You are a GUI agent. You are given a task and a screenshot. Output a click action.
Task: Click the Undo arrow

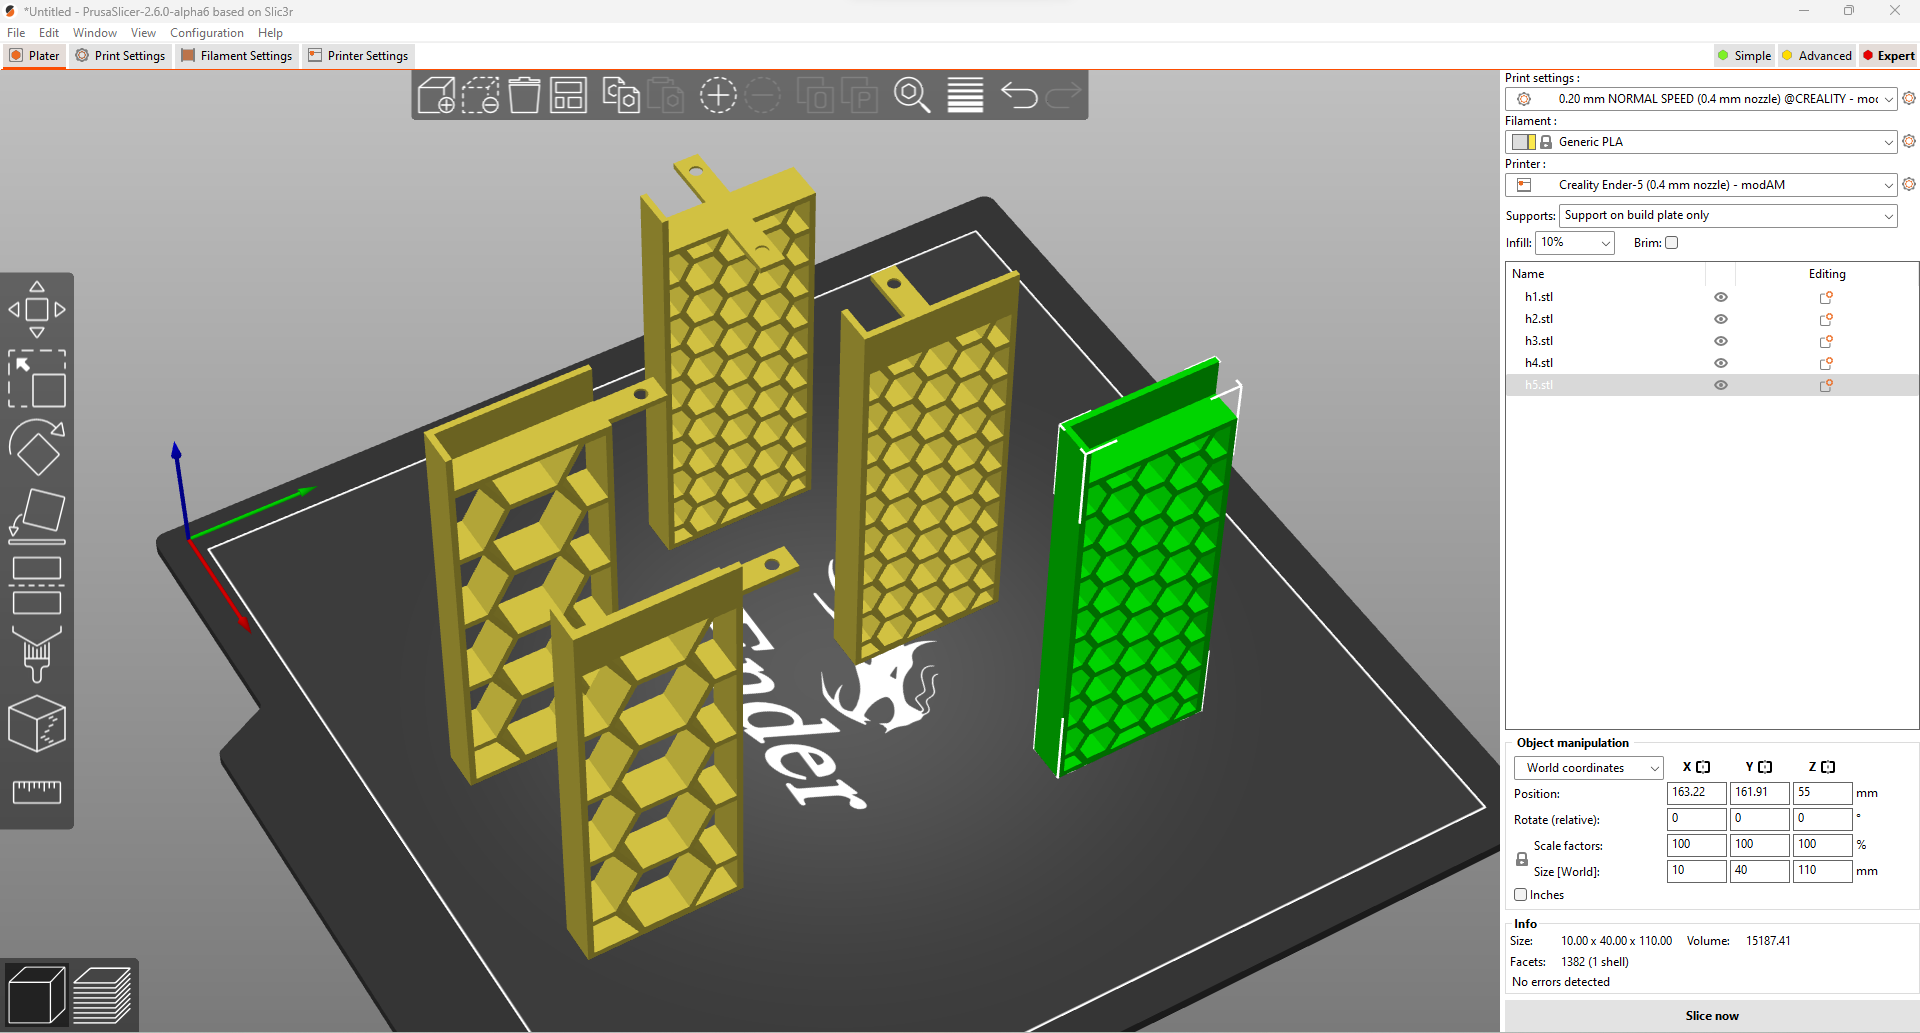click(1019, 95)
